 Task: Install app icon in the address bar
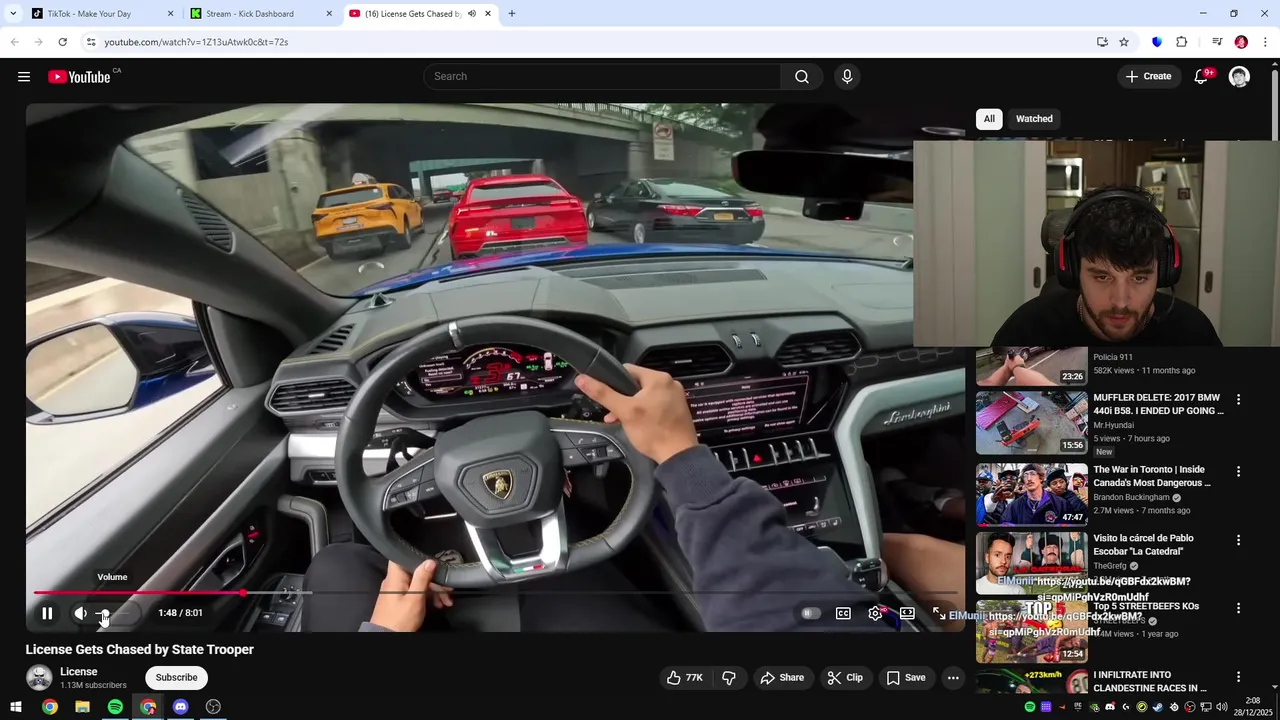(x=1102, y=42)
